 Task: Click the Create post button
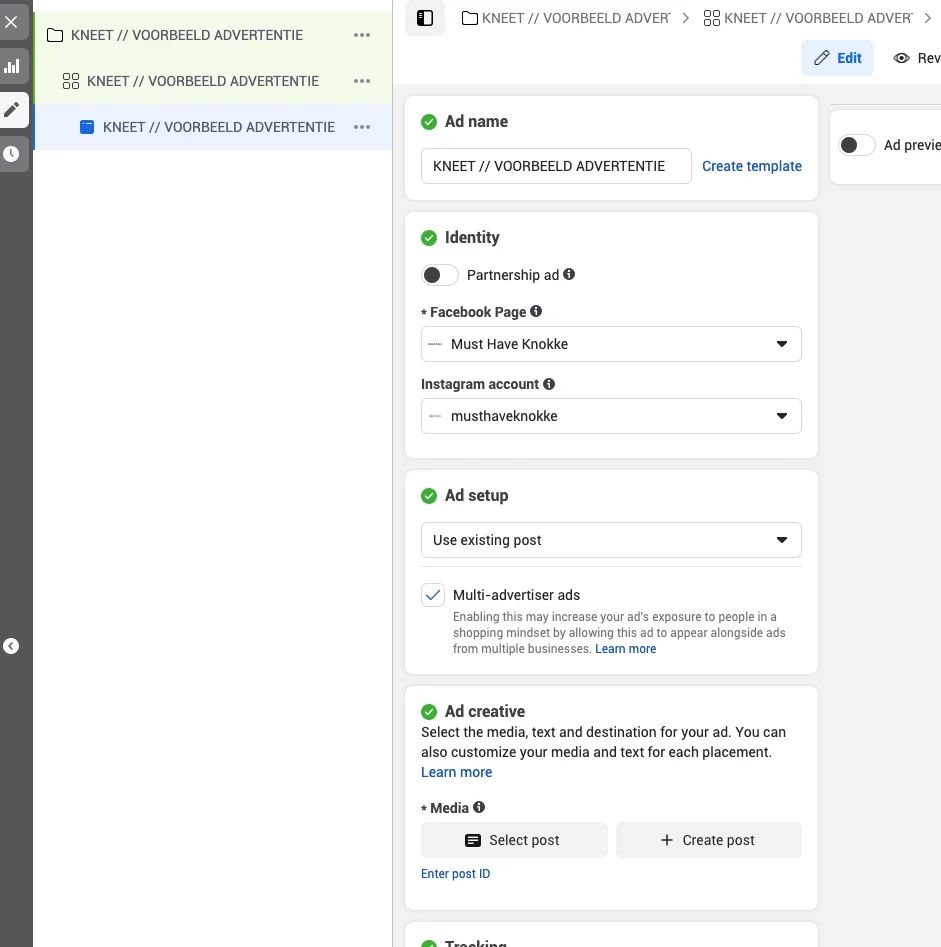[x=708, y=840]
